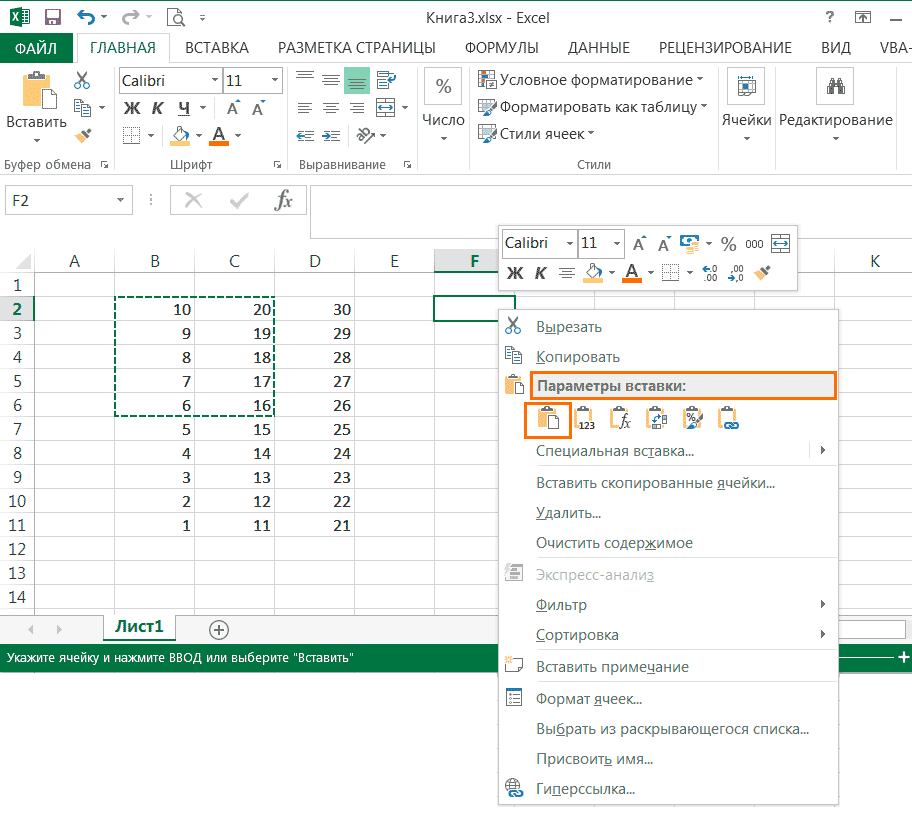
Task: Click the Paste Values (123) icon
Action: point(585,418)
